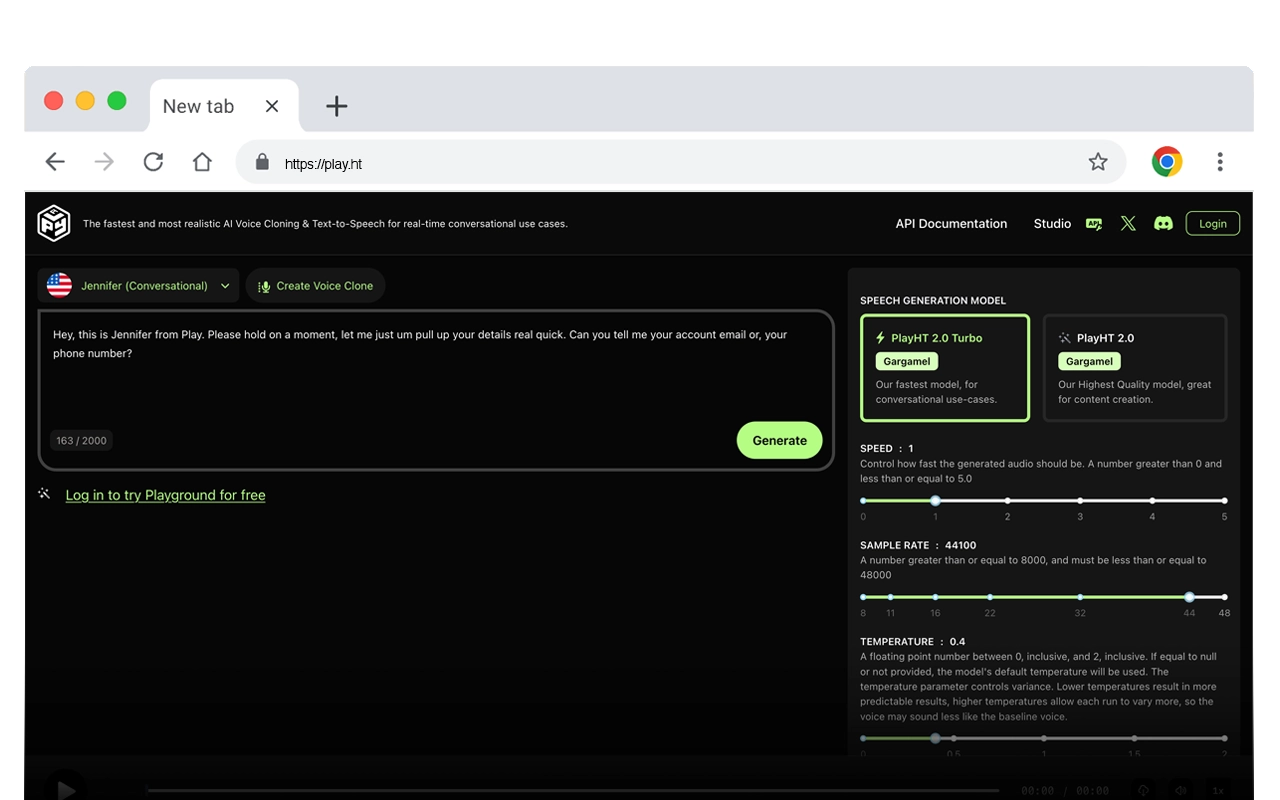Screen dimensions: 1280x800
Task: Click the audio progress bar
Action: tap(572, 790)
